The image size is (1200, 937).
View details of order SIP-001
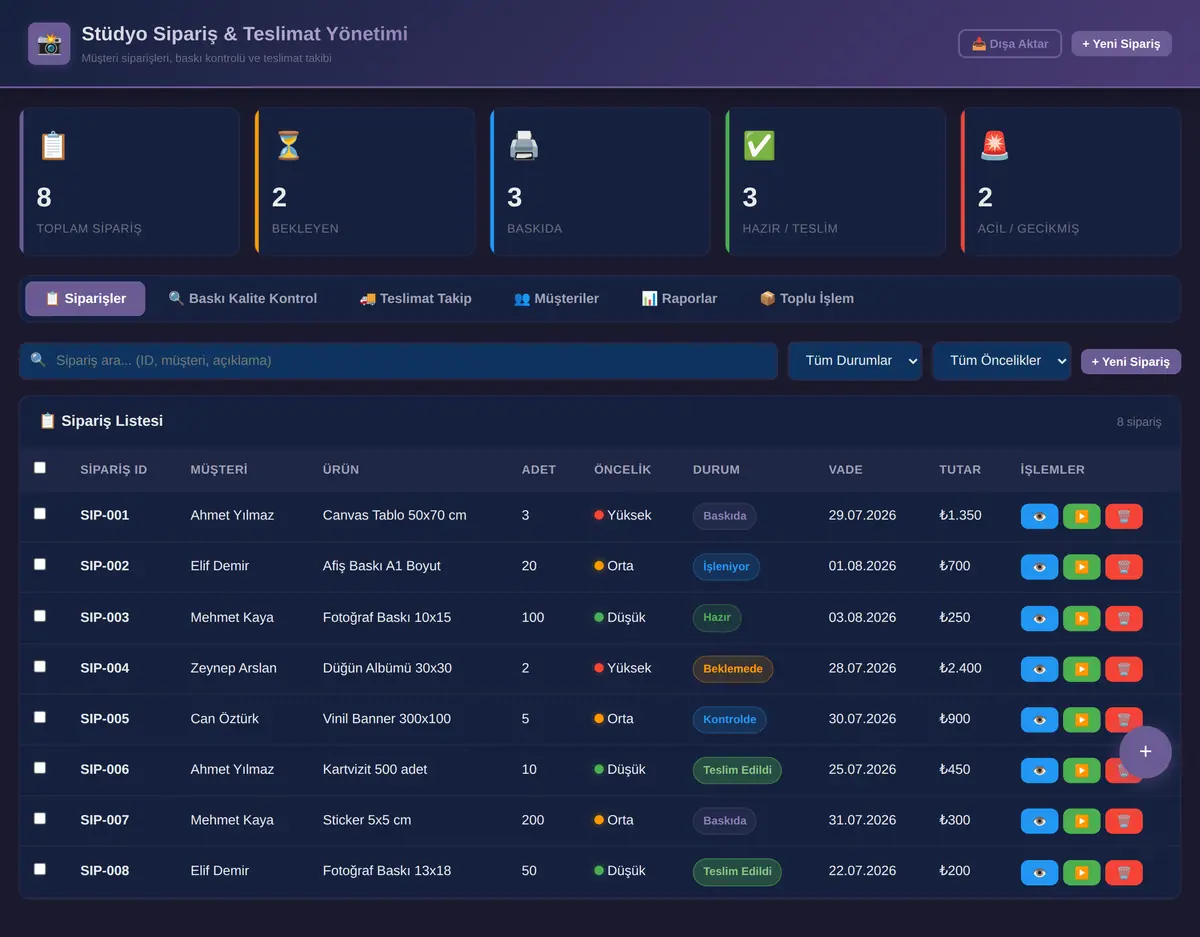1039,516
